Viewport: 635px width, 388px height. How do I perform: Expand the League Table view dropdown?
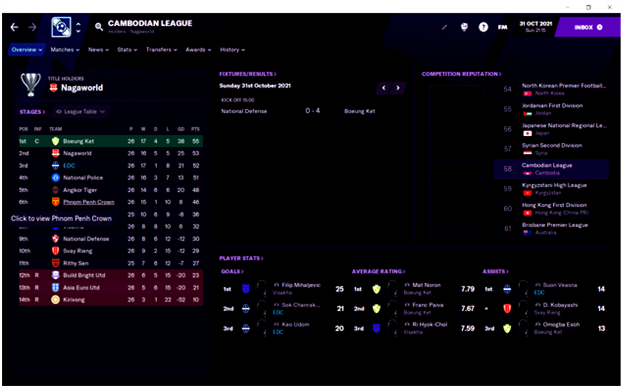tap(80, 112)
